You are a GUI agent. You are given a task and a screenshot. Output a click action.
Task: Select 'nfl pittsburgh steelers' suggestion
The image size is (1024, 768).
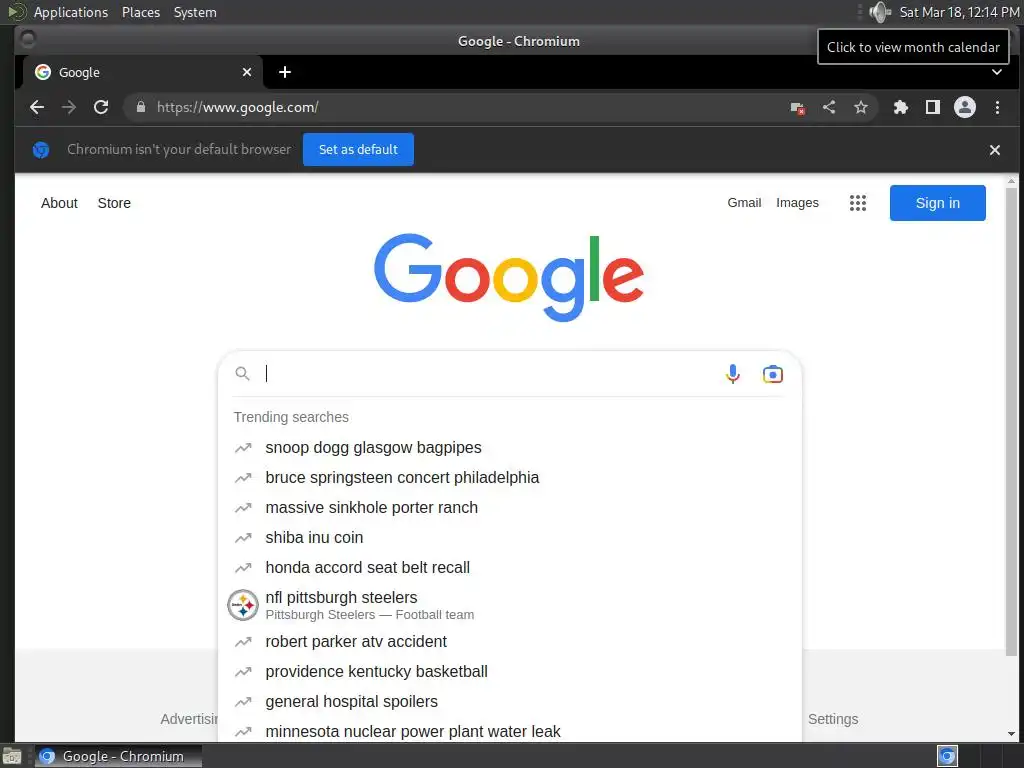coord(509,605)
